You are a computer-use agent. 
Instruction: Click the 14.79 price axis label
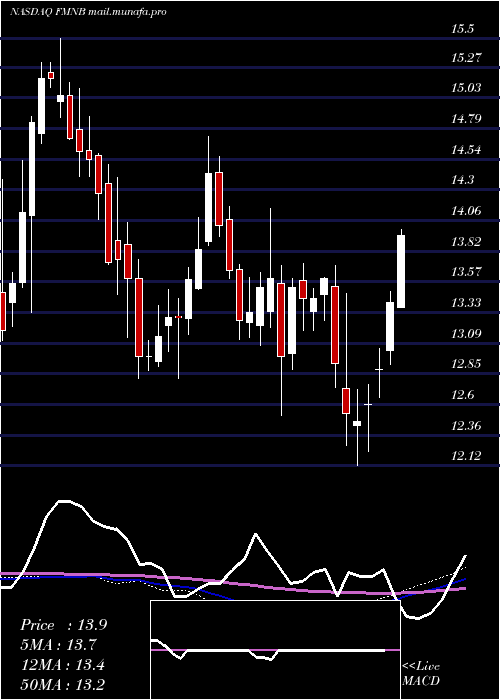pyautogui.click(x=467, y=119)
